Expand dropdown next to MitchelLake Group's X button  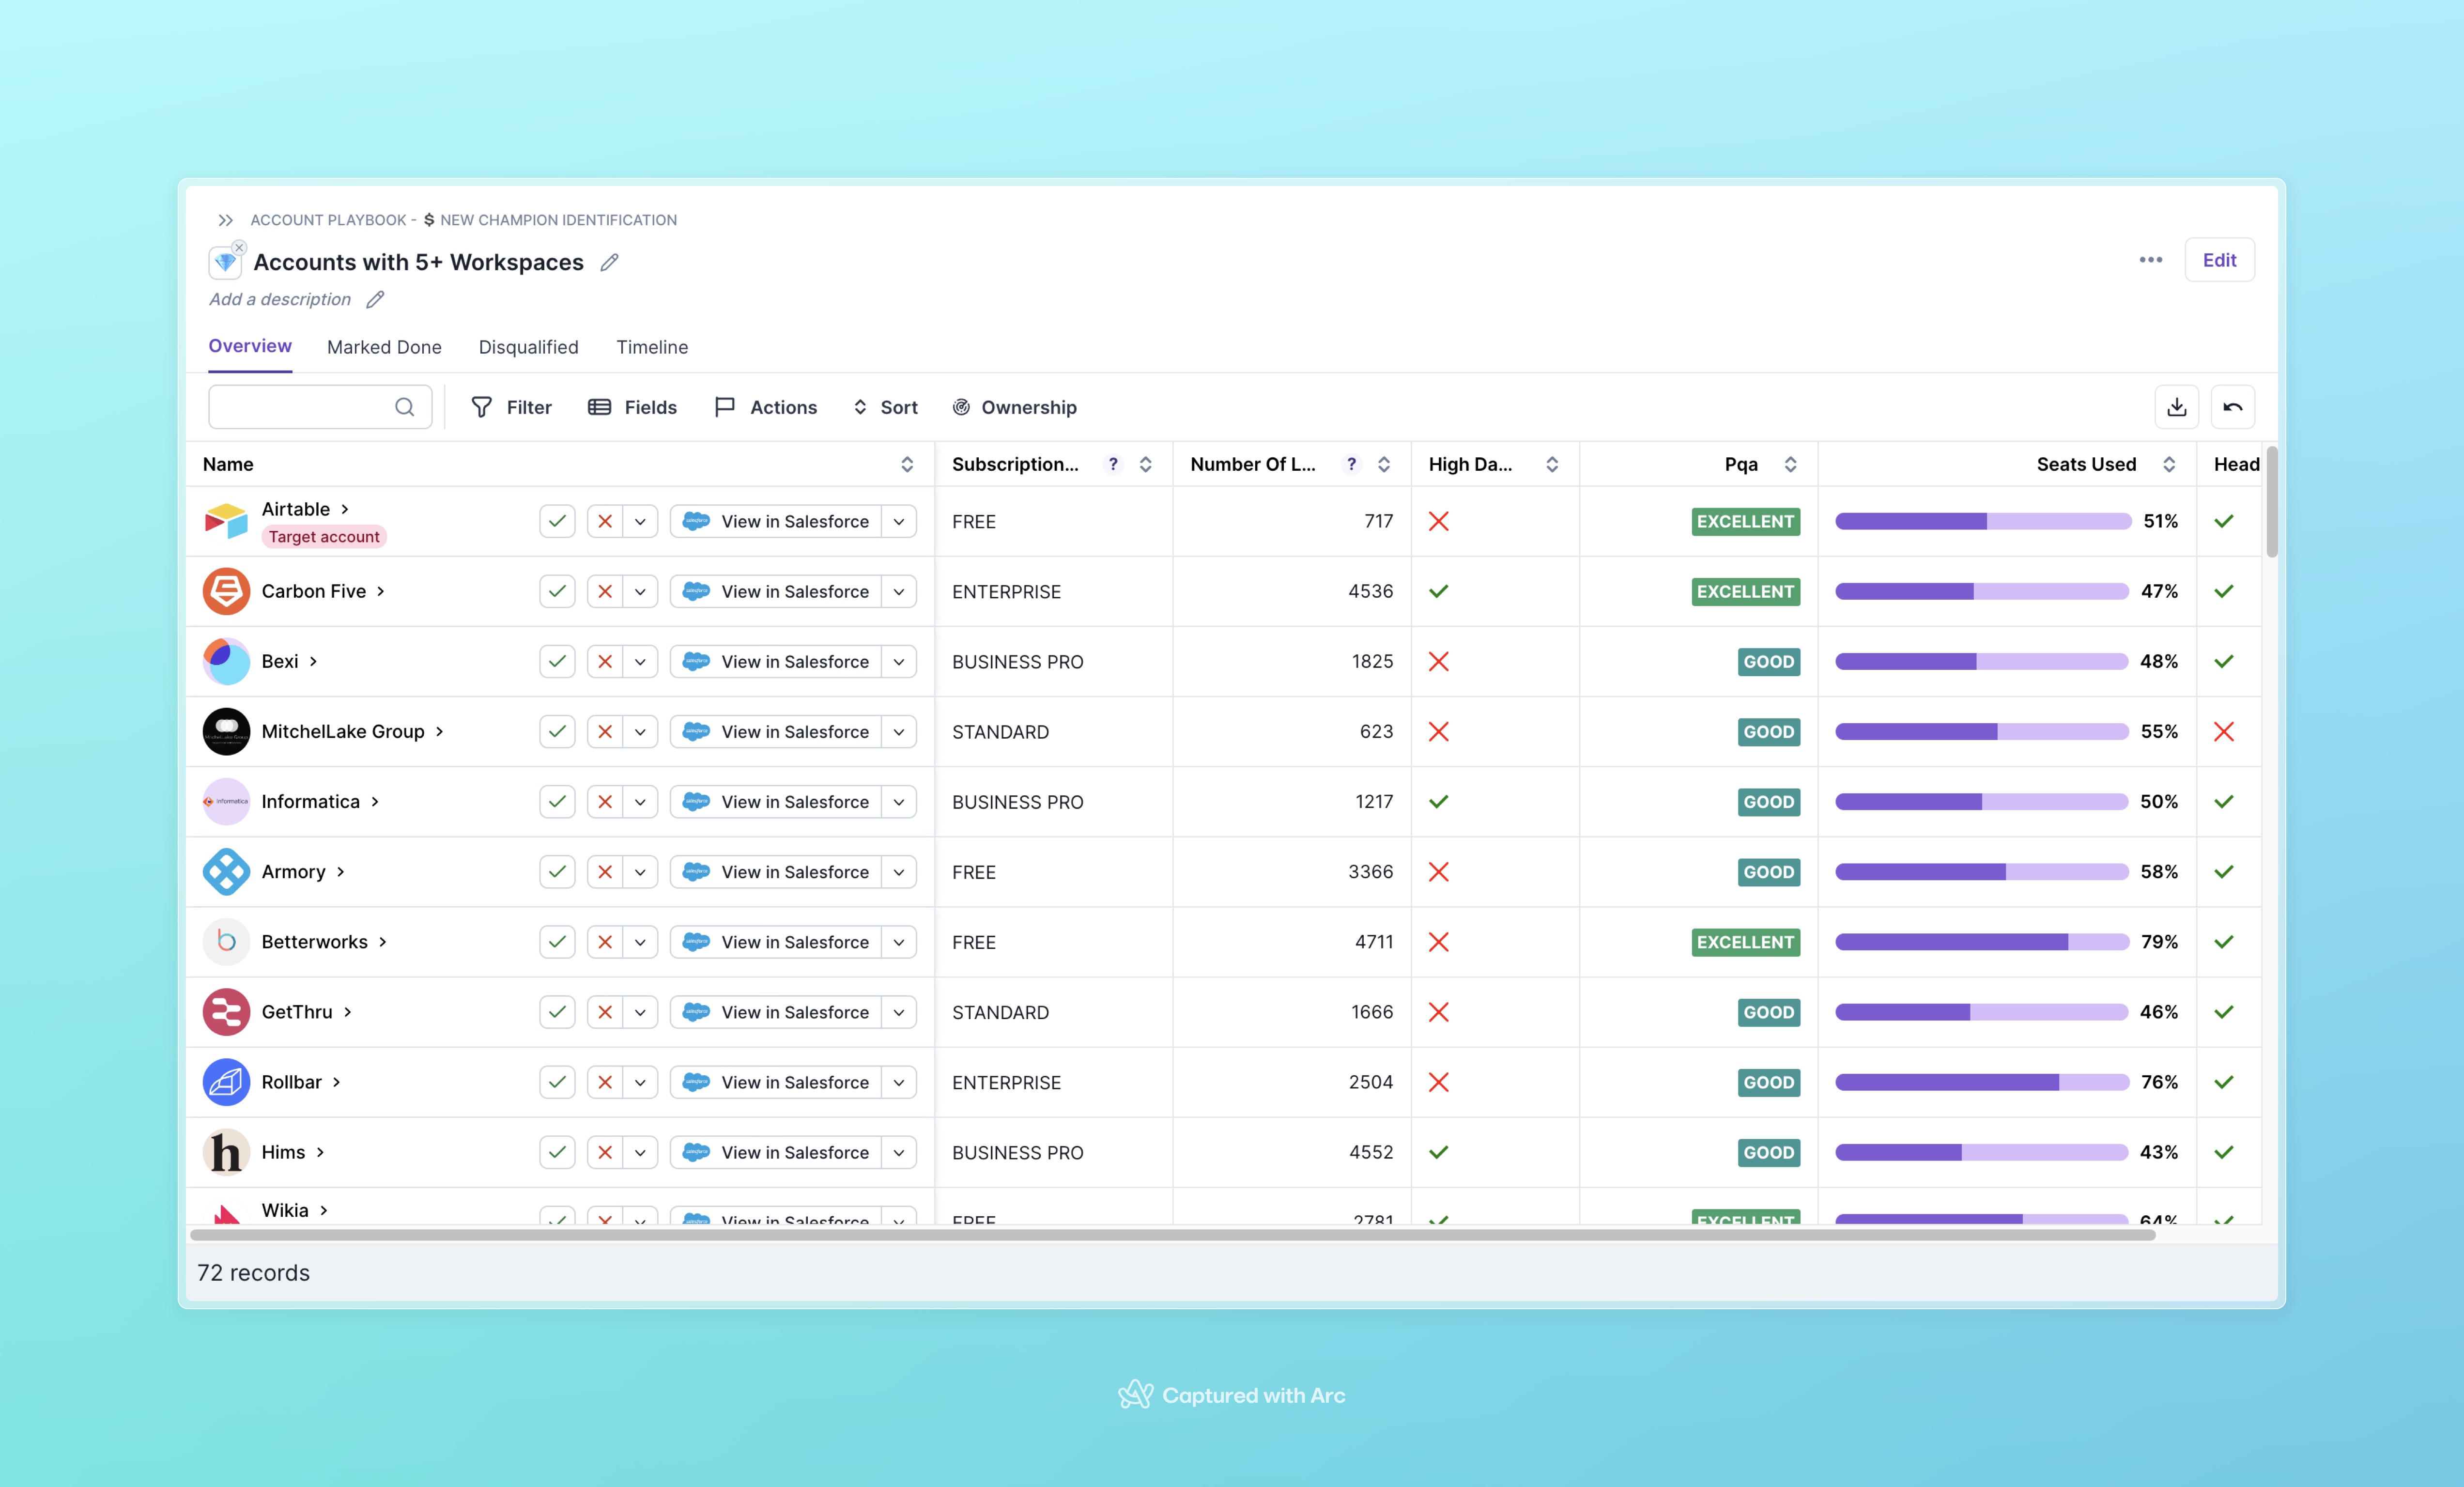coord(640,732)
